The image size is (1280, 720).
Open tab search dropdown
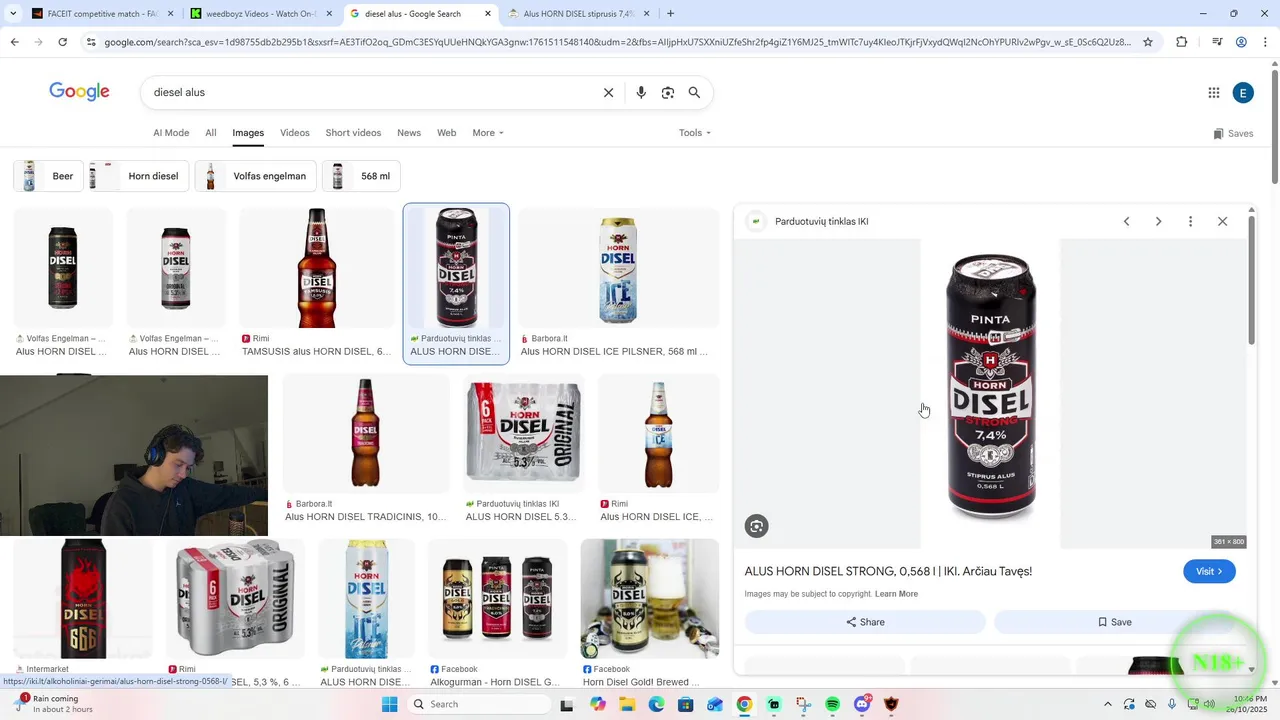(x=13, y=14)
